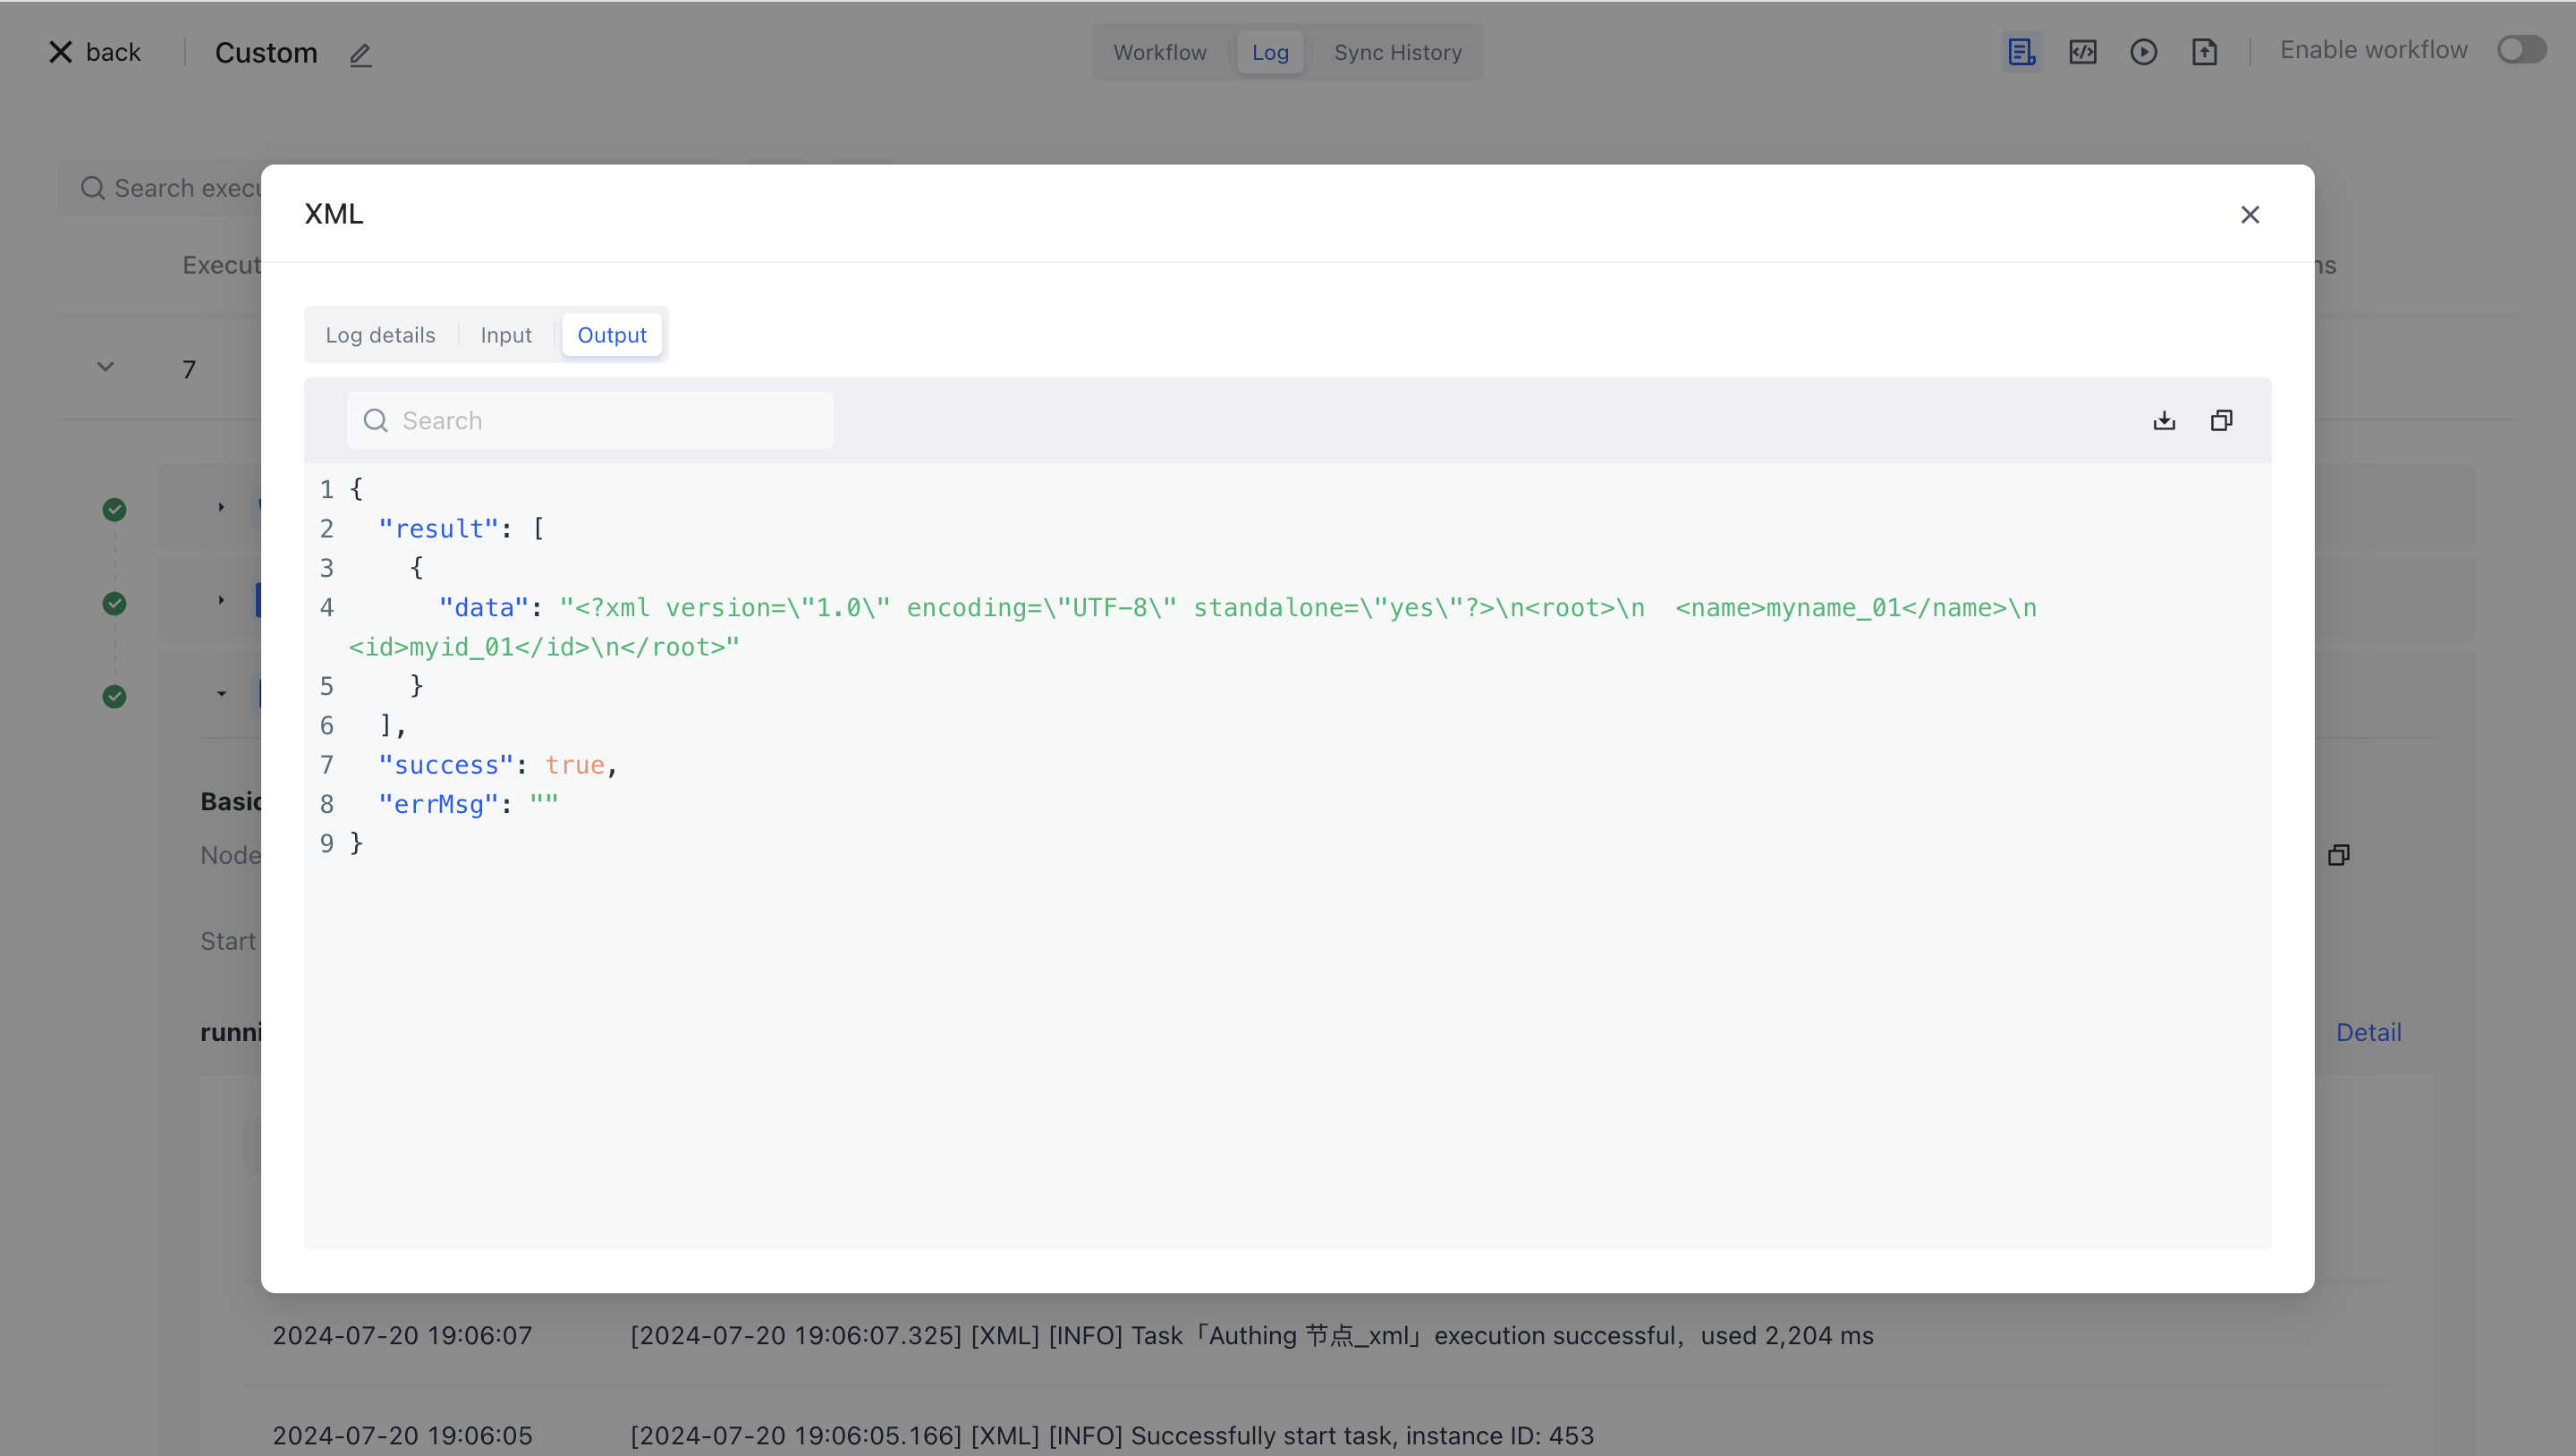Click the run workflow play icon
This screenshot has width=2576, height=1456.
pos(2143,52)
